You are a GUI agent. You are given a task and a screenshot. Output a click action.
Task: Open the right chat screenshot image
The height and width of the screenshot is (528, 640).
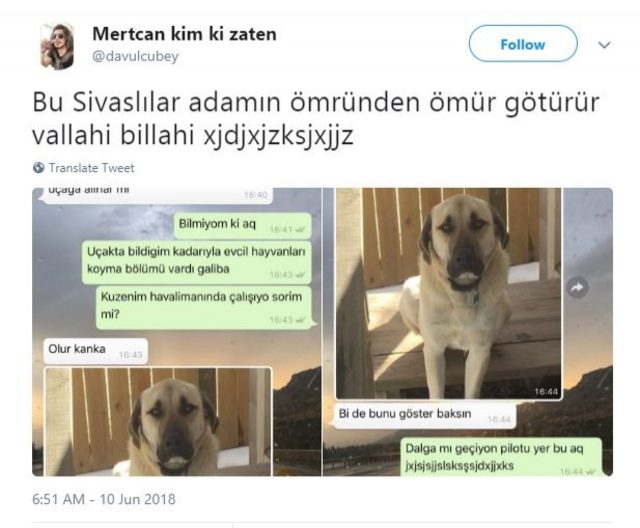pos(468,332)
